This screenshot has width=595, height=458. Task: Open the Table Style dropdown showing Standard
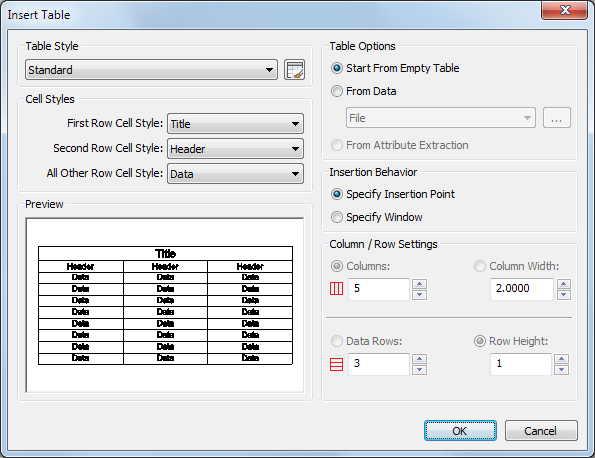pyautogui.click(x=151, y=69)
